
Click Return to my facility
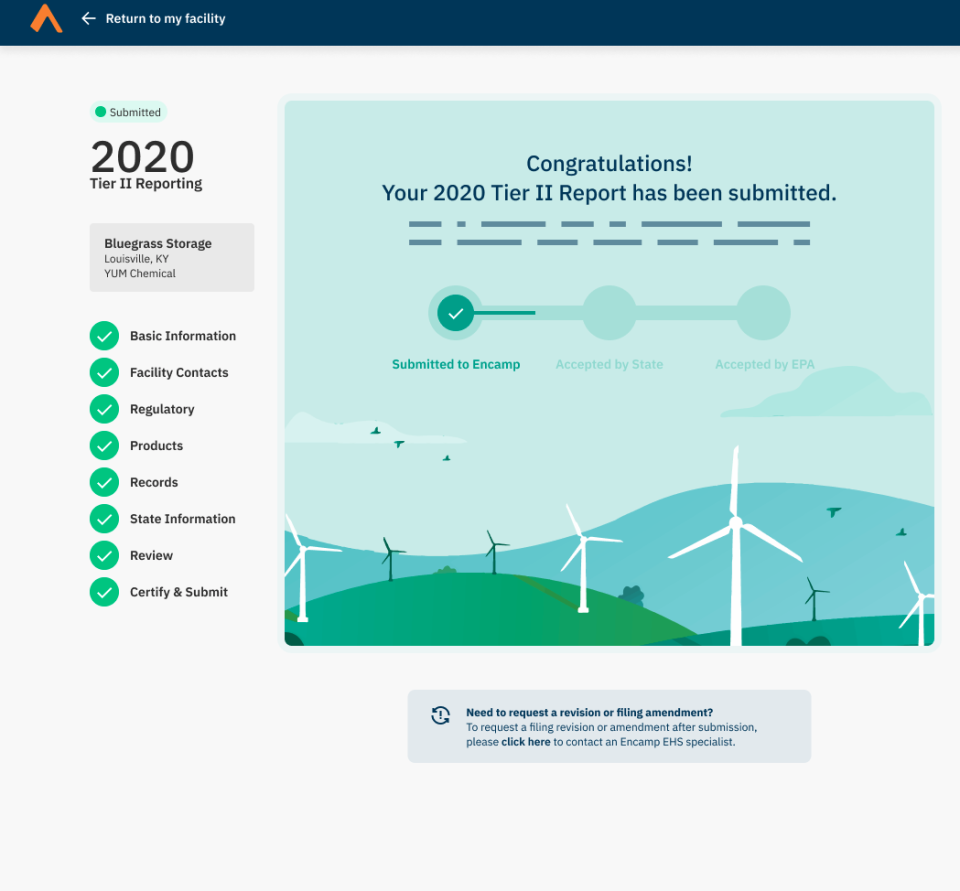tap(166, 18)
